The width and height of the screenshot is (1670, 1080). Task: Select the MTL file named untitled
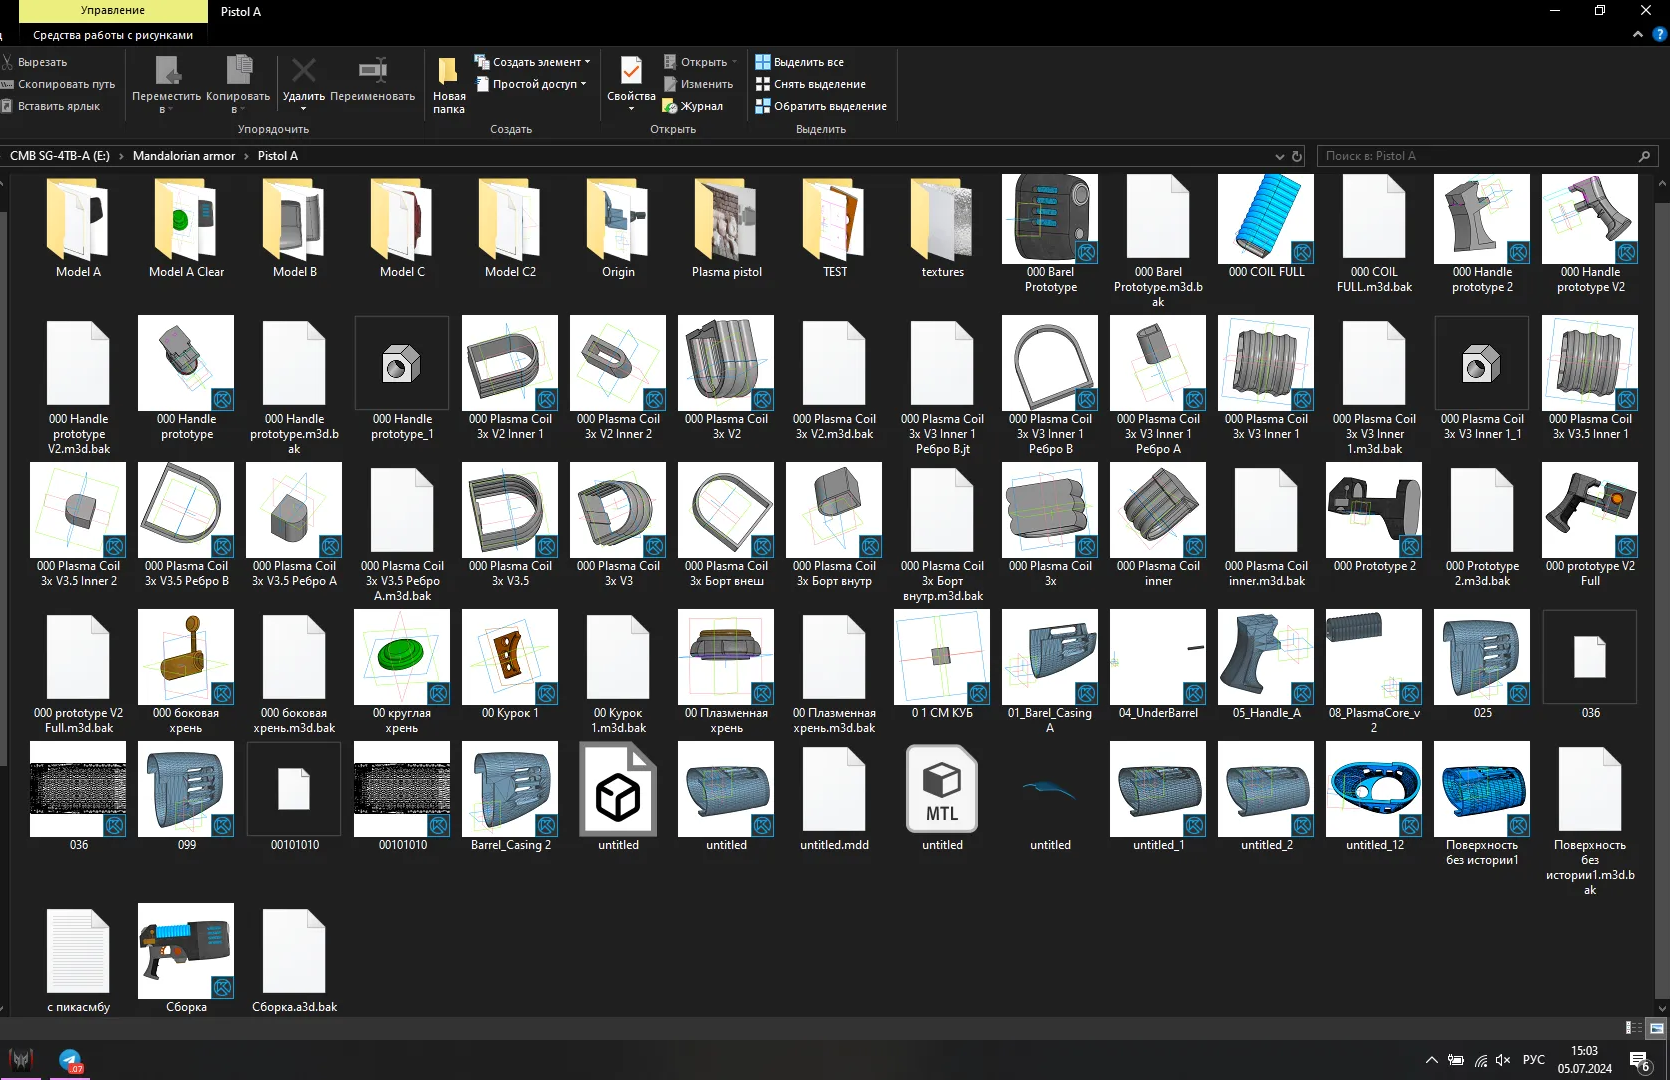(942, 797)
